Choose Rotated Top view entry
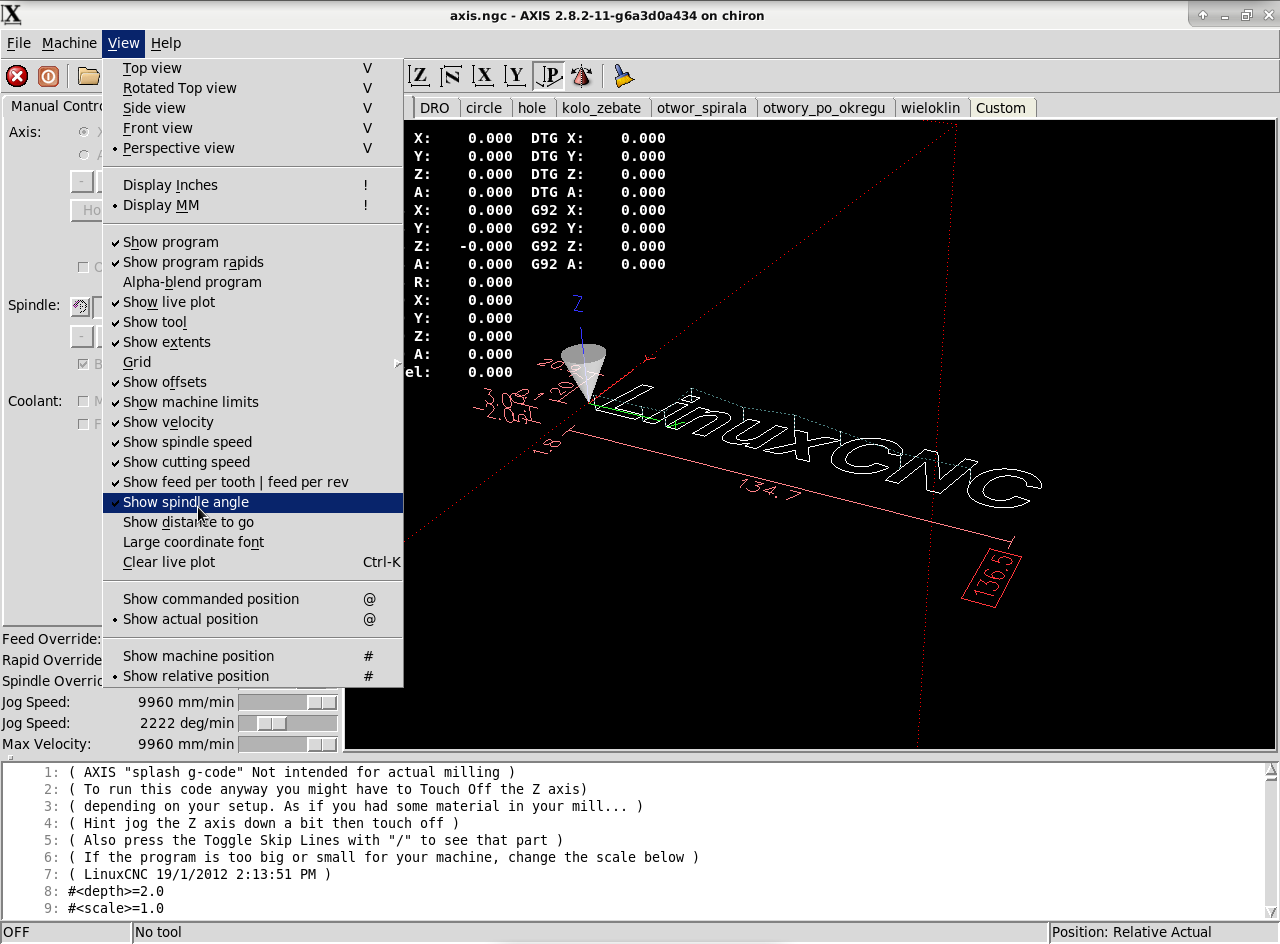 tap(253, 88)
